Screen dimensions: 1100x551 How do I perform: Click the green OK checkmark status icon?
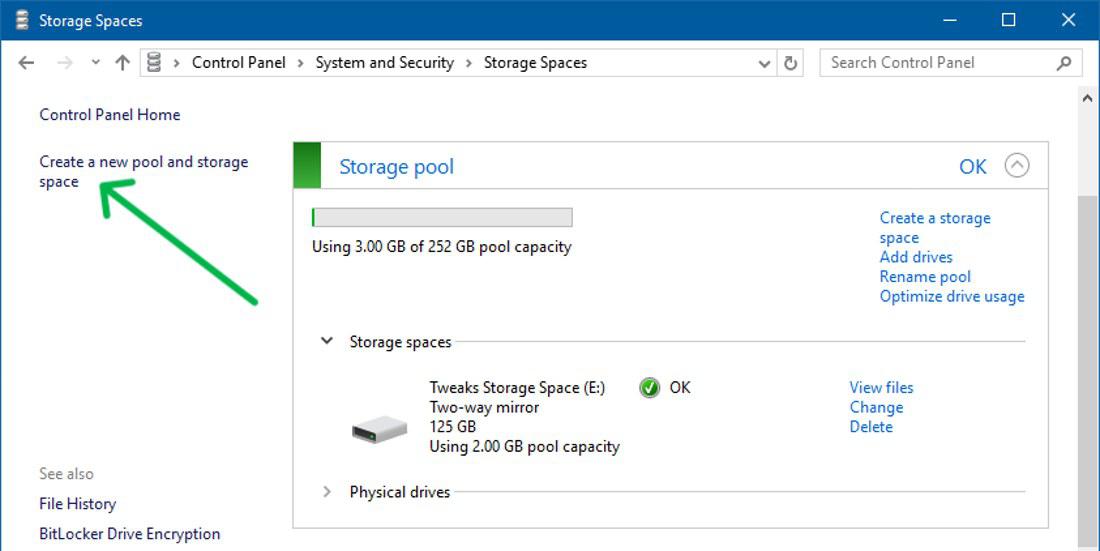(650, 388)
